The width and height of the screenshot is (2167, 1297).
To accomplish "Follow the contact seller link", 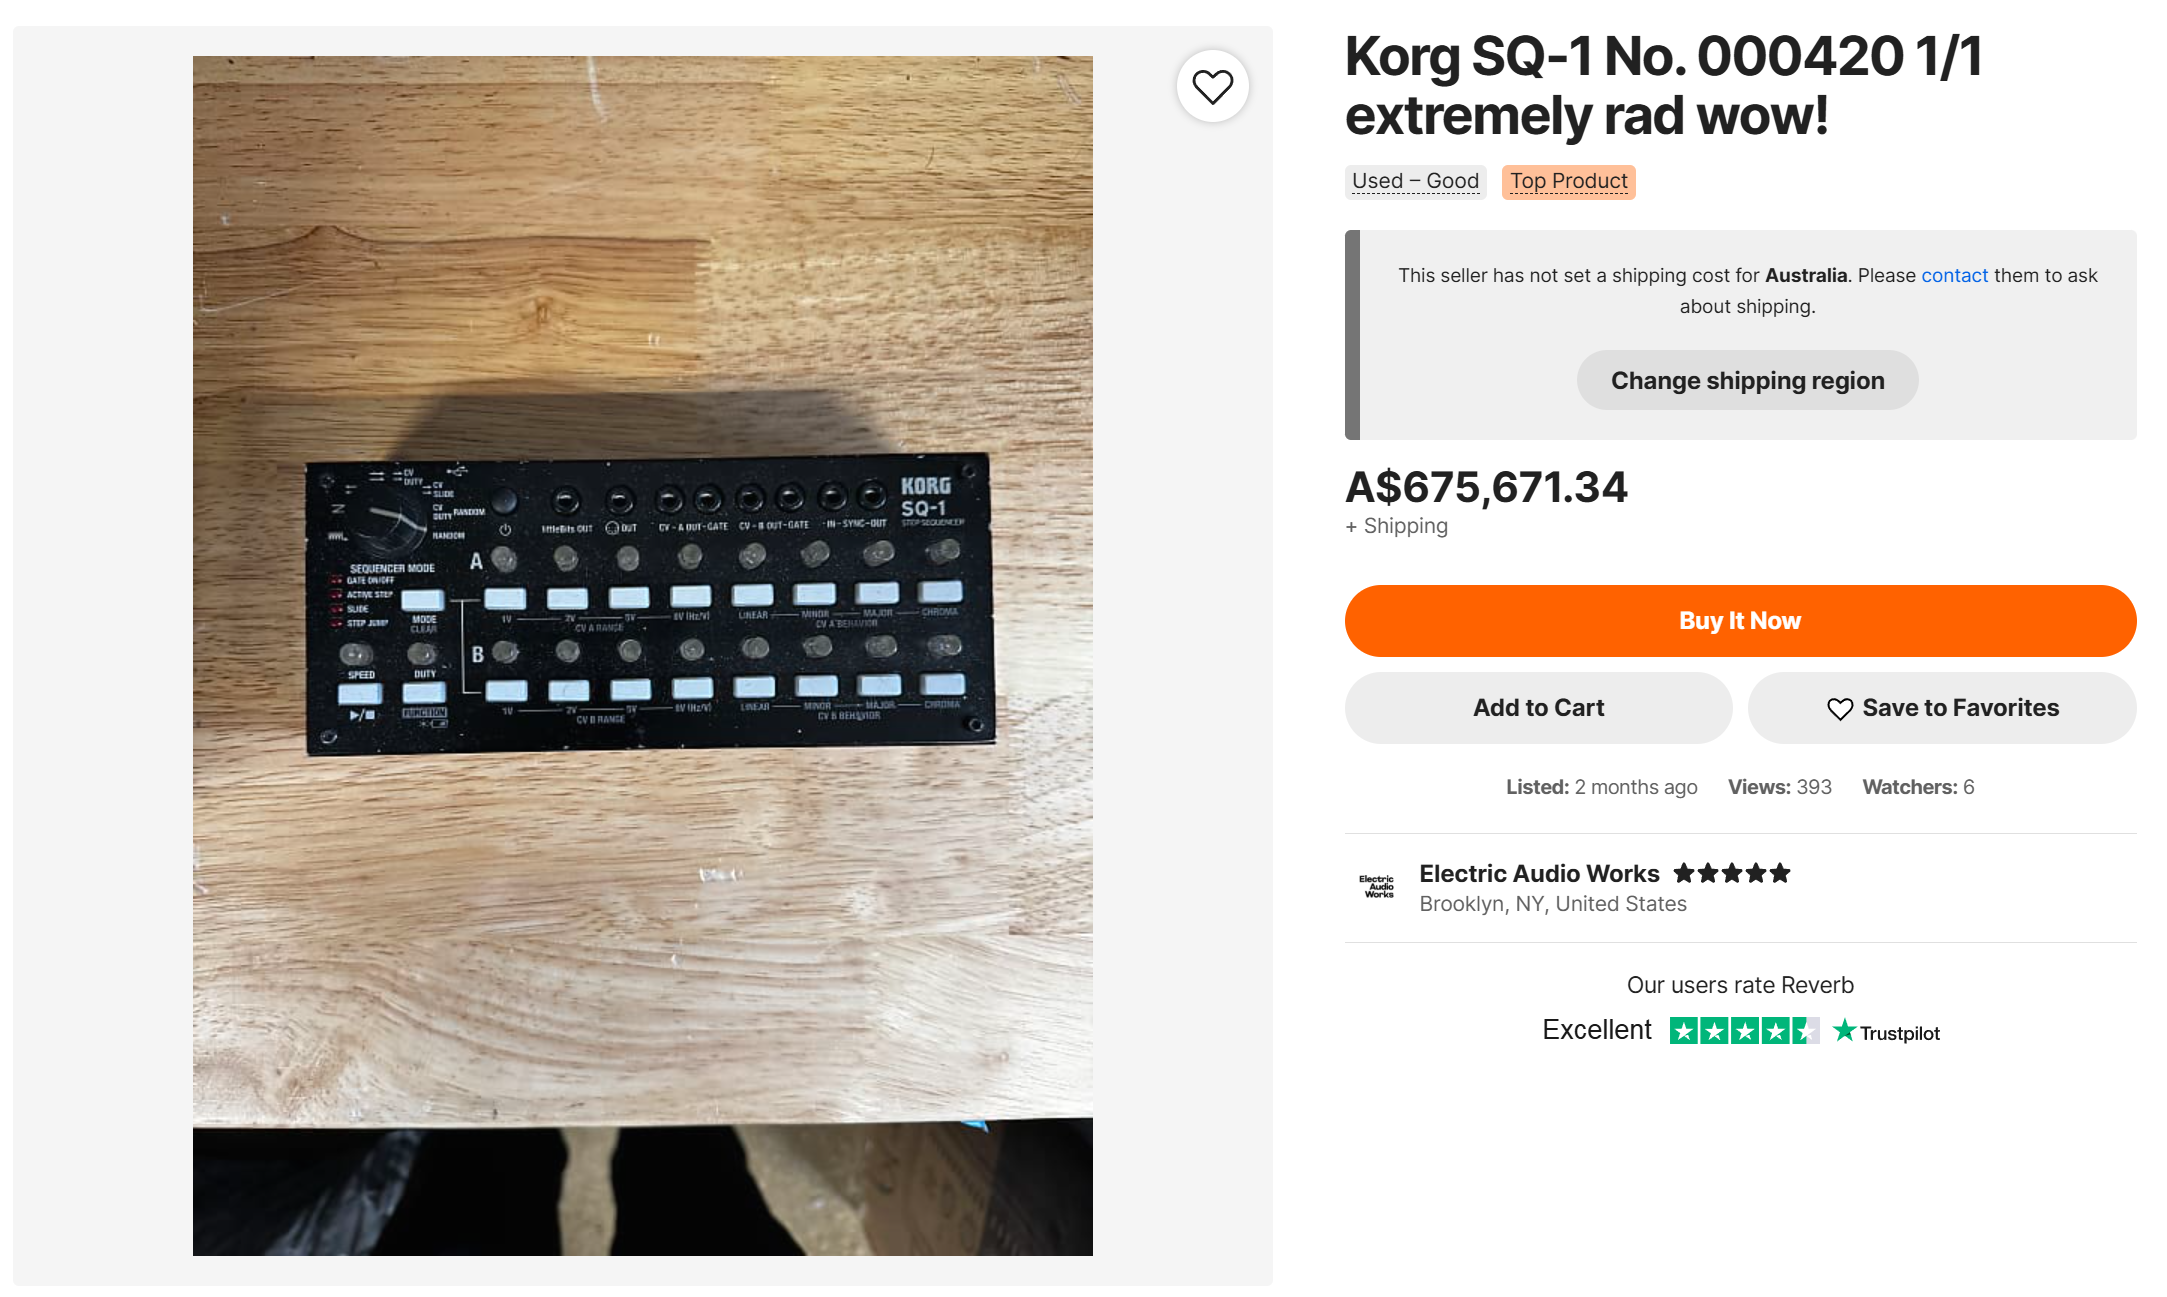I will pos(1954,275).
